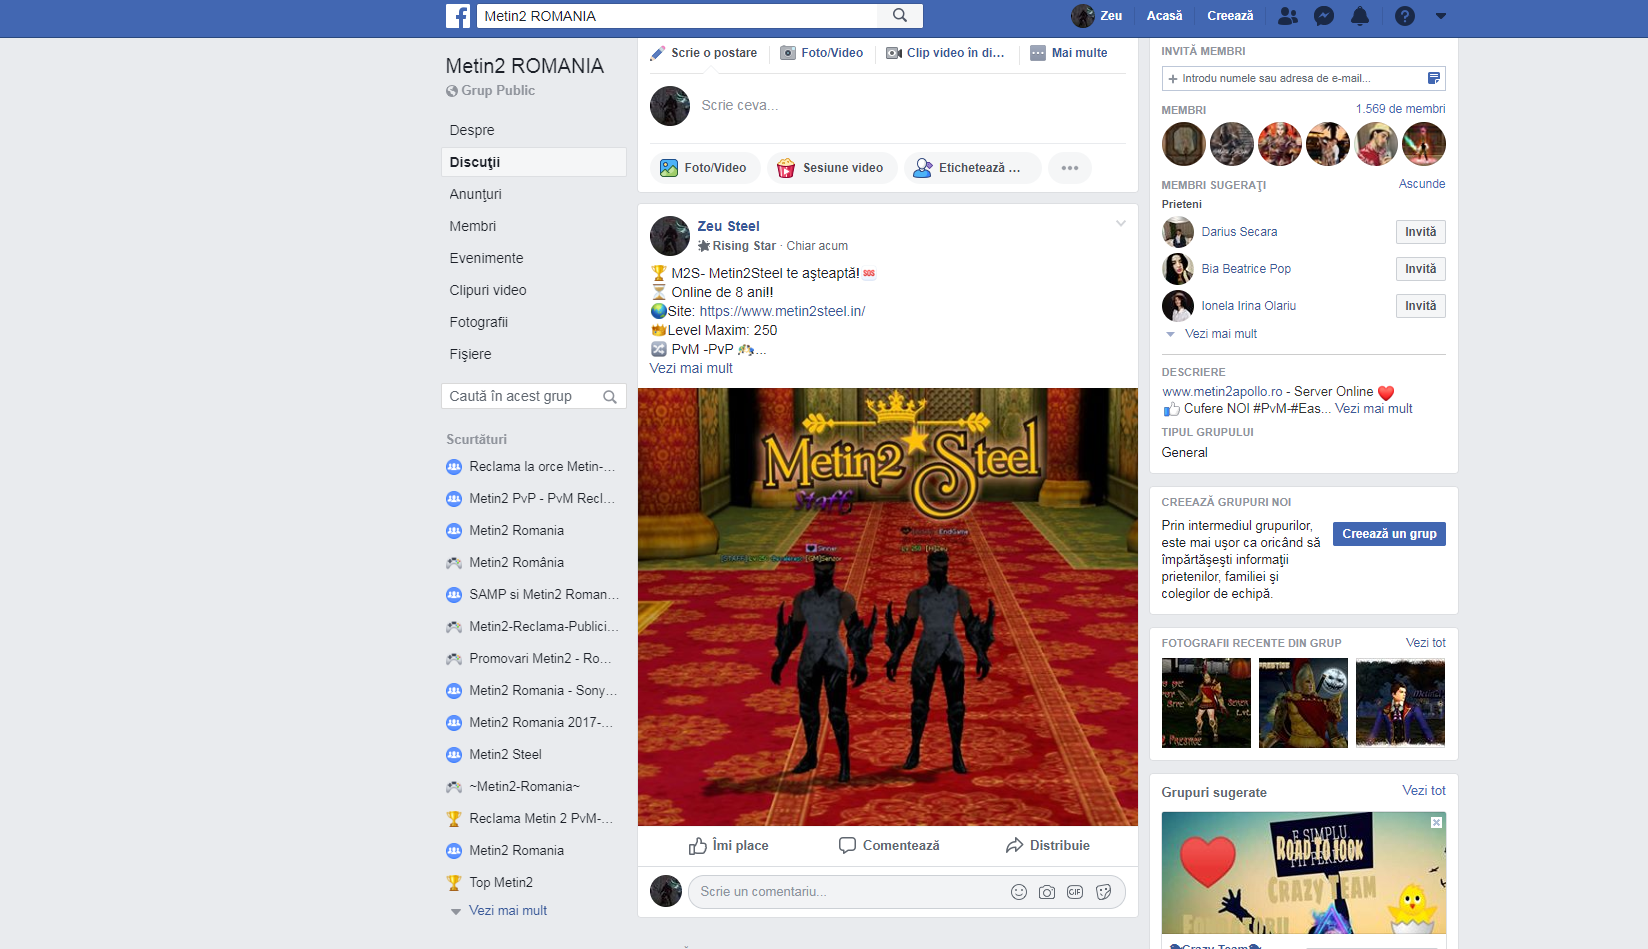Screen dimensions: 1648x949
Task: Select the Clip video în direct tab
Action: [945, 53]
